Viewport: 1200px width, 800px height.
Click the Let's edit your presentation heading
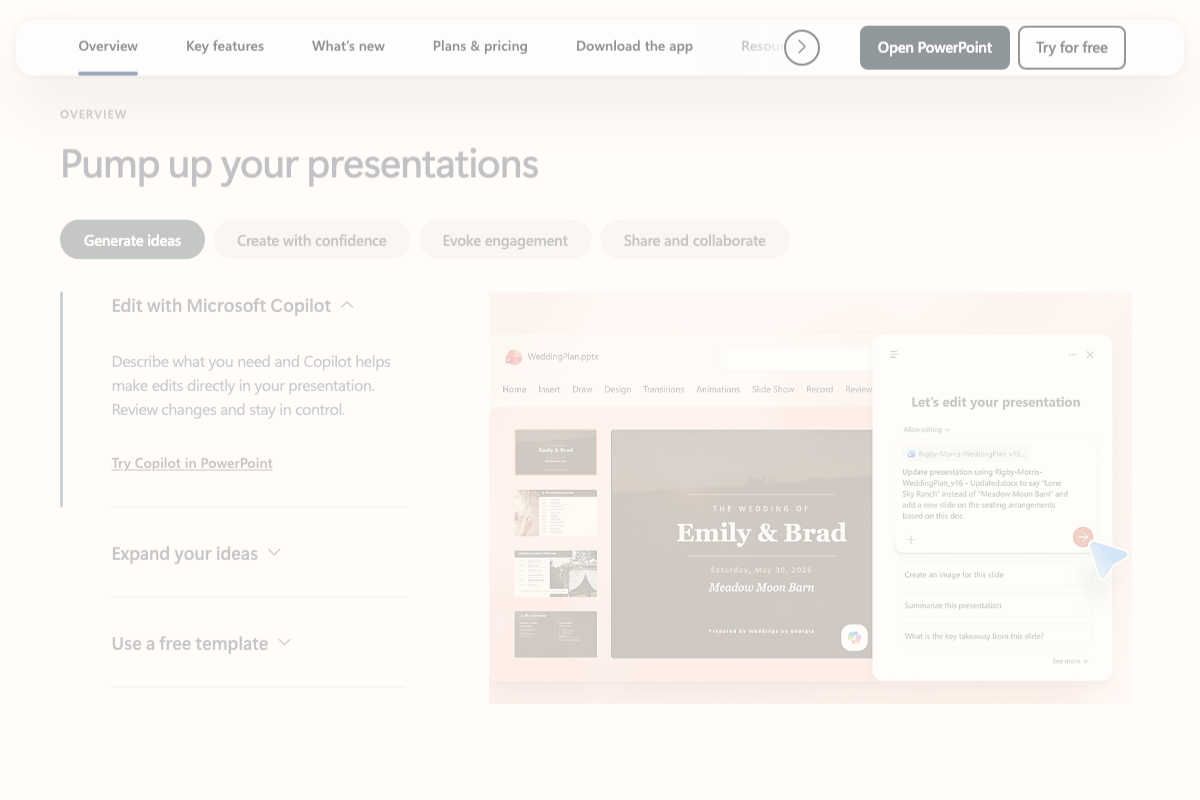point(996,402)
